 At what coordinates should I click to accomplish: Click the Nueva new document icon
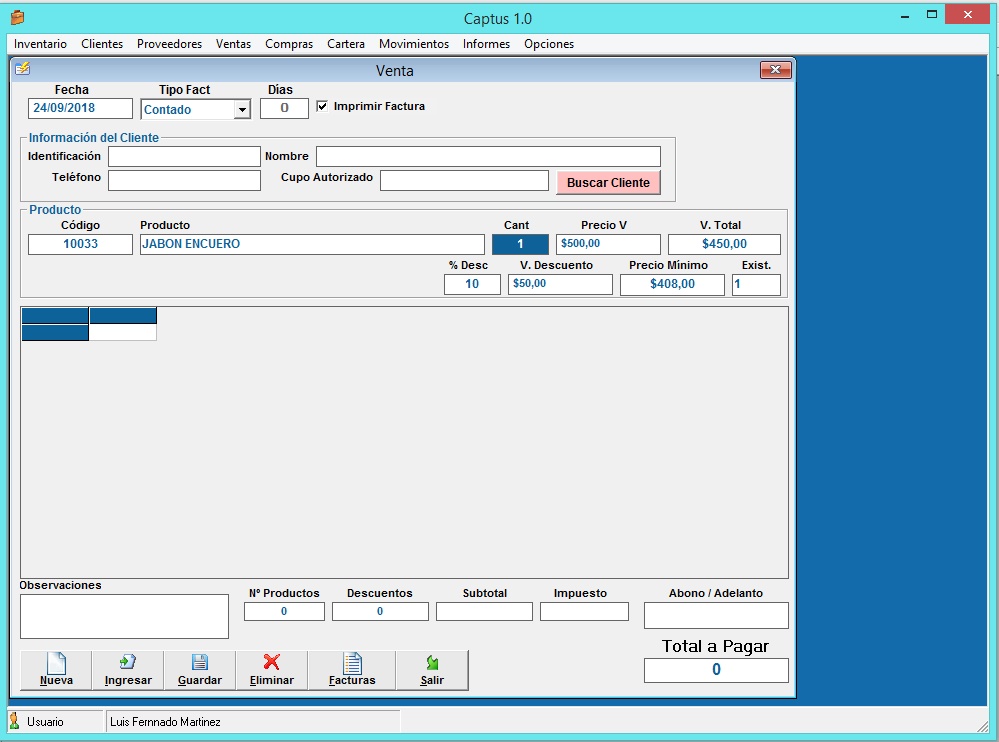(x=56, y=662)
